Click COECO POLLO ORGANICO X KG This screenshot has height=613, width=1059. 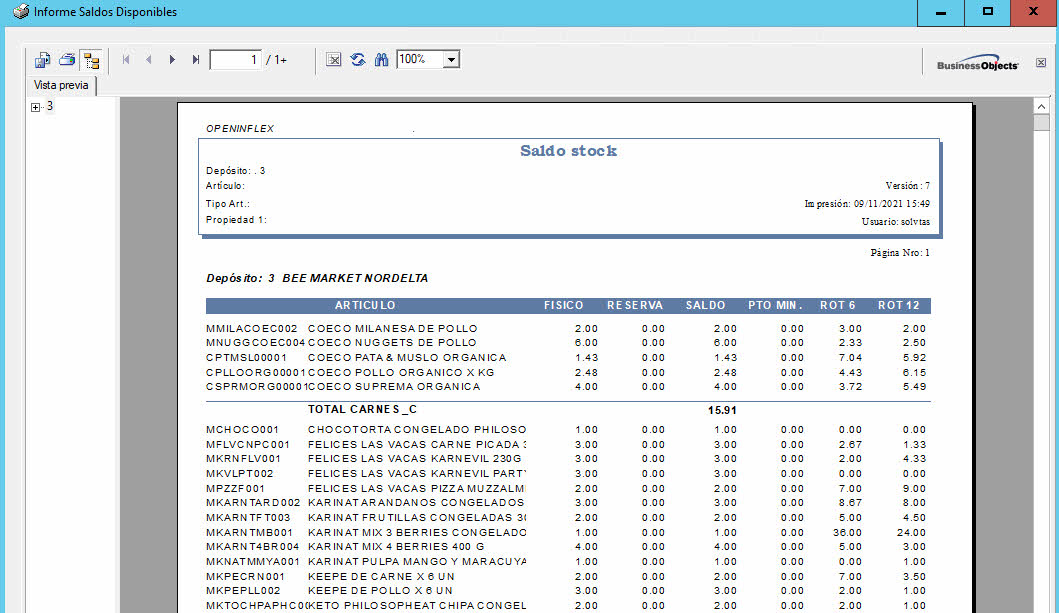click(401, 373)
